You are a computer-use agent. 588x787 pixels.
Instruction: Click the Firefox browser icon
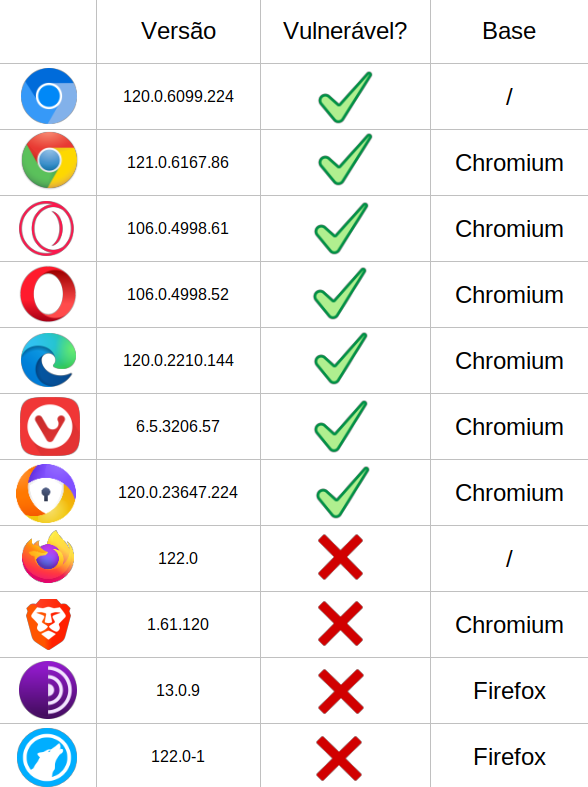tap(48, 557)
